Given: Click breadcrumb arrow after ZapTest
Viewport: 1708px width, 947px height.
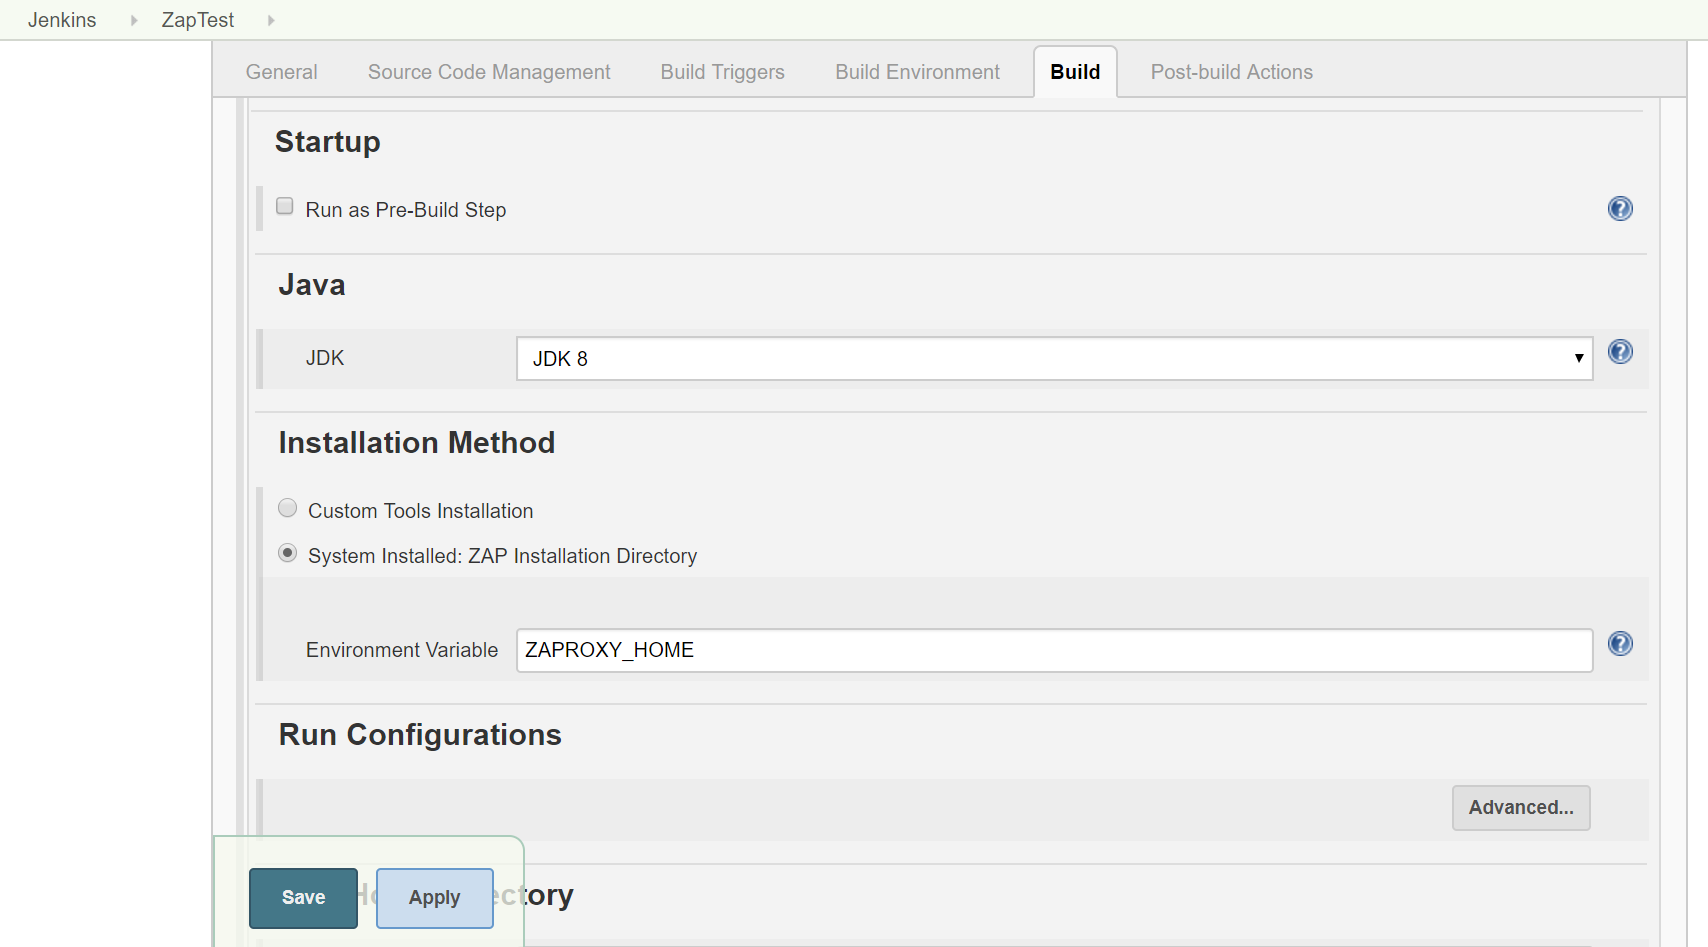Looking at the screenshot, I should click(271, 20).
